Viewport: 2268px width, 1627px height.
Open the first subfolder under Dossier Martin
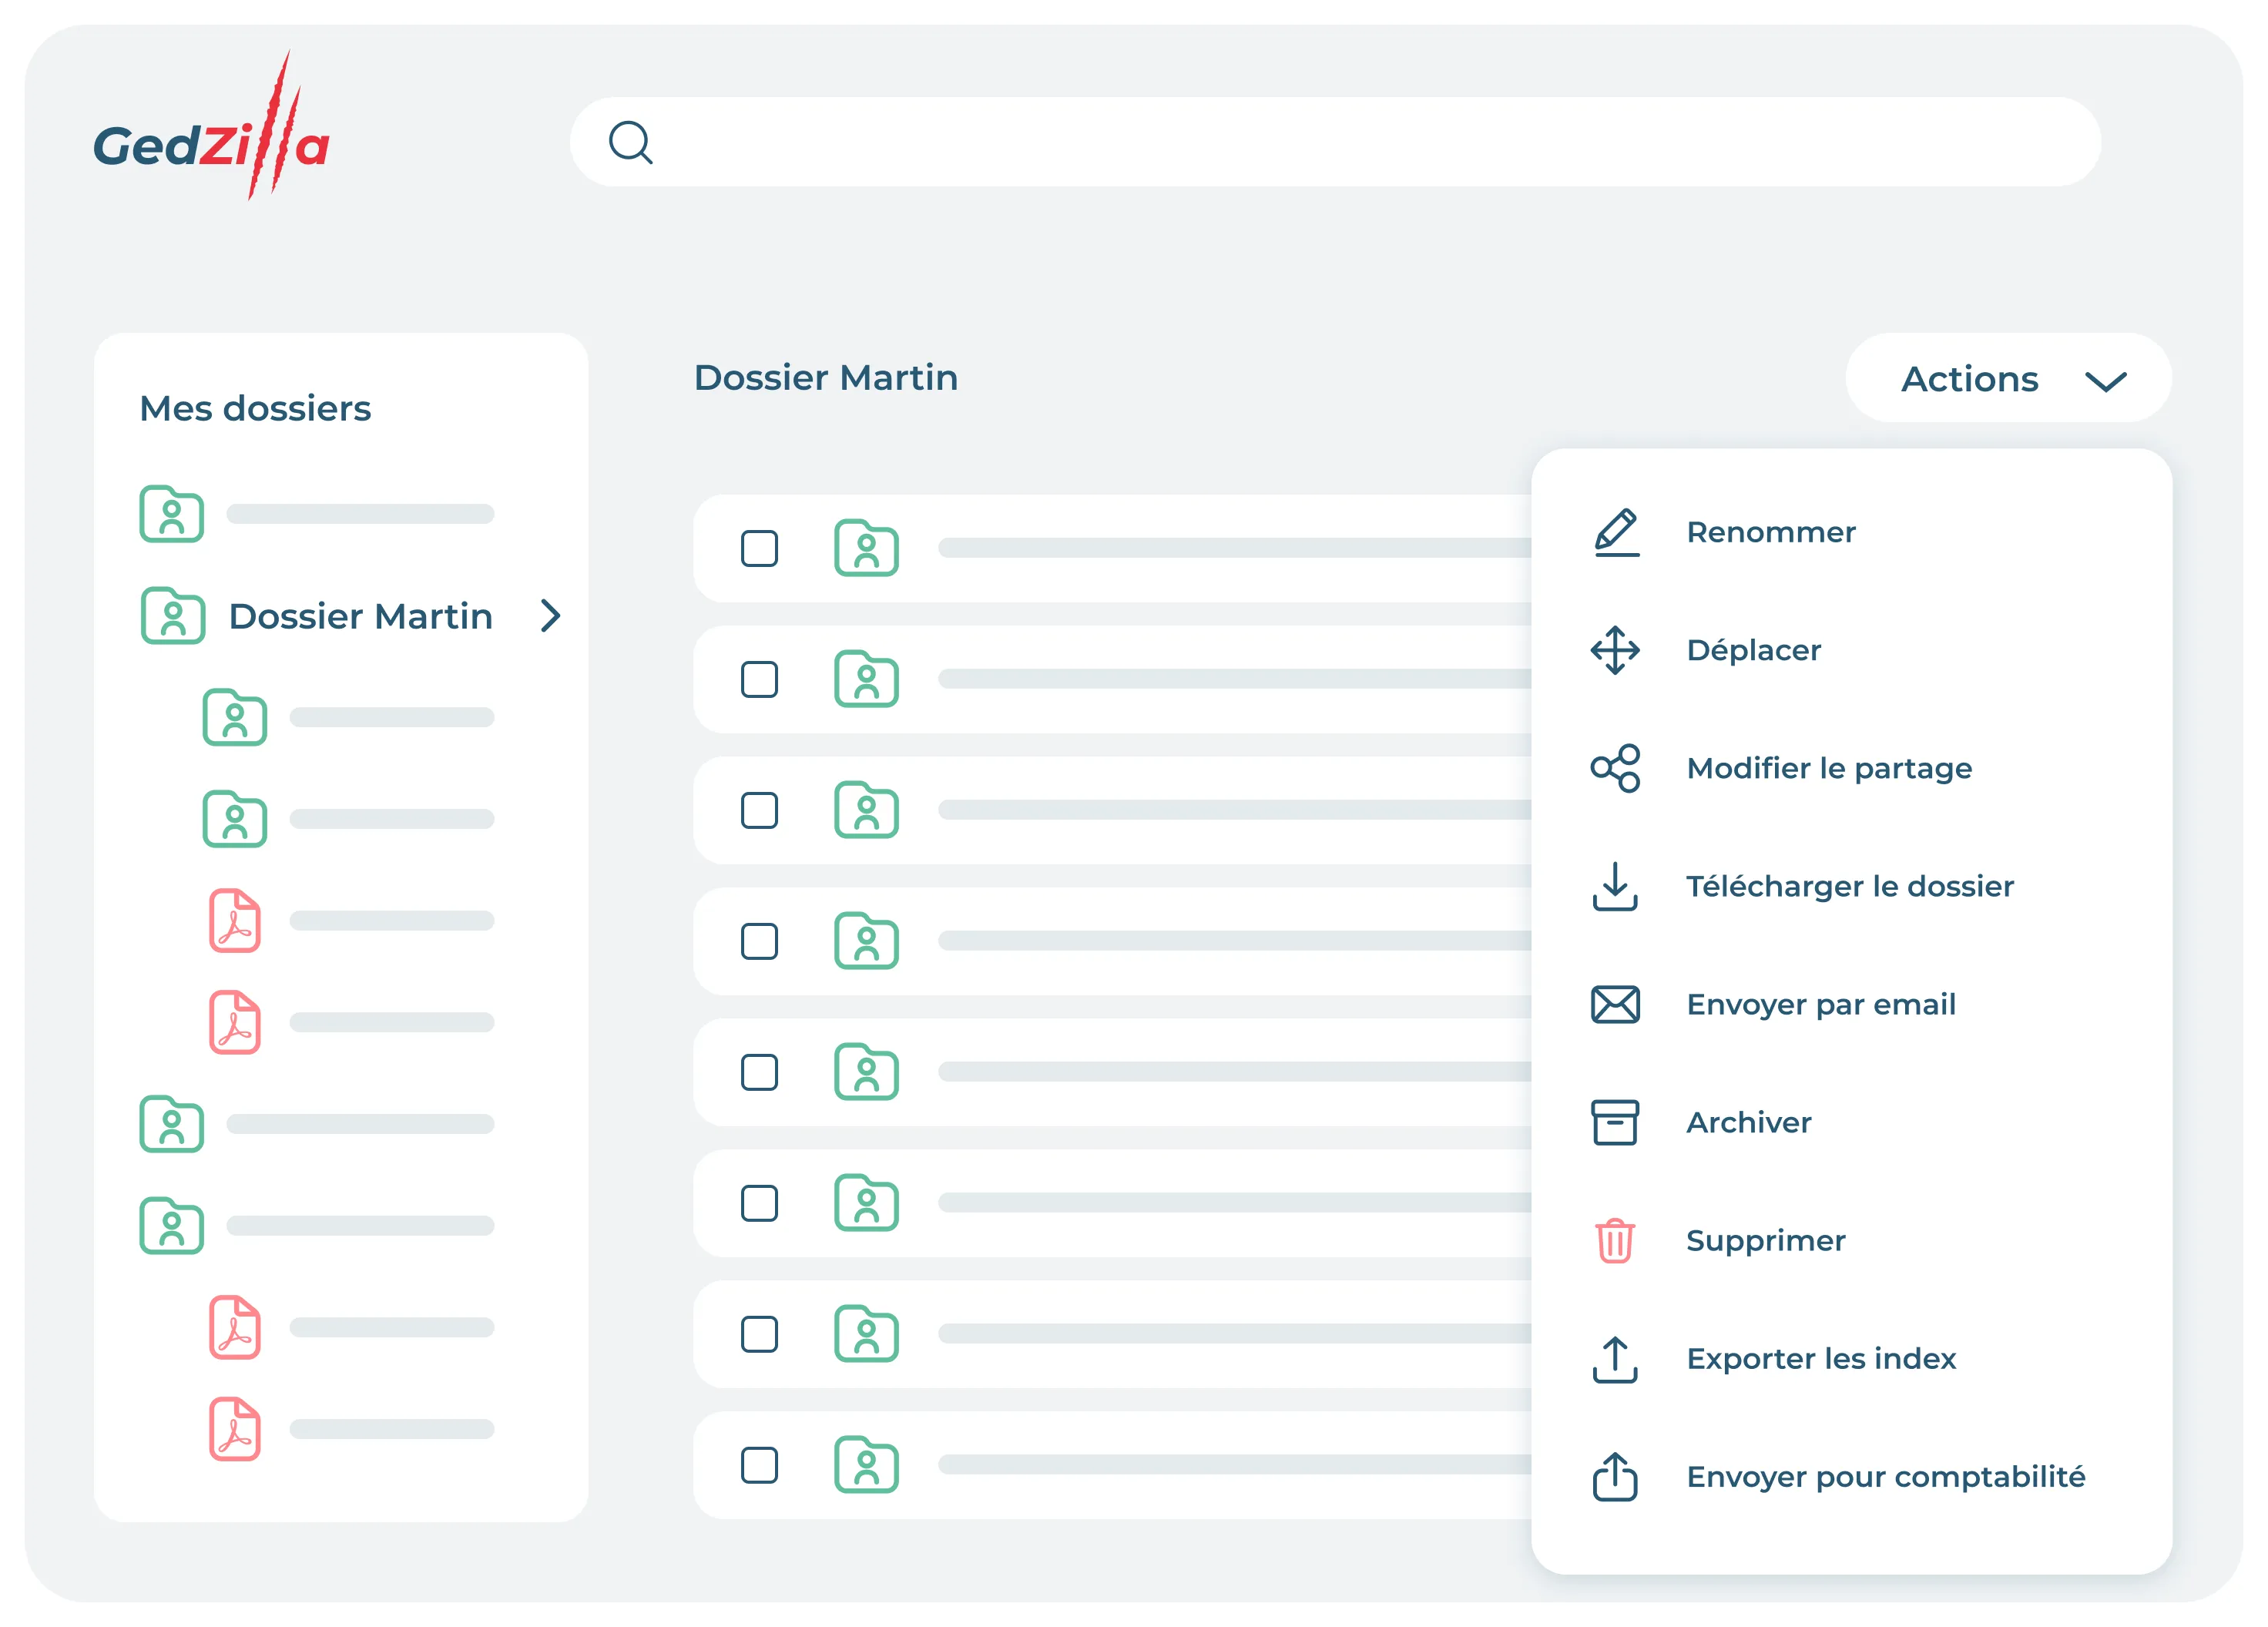[348, 717]
